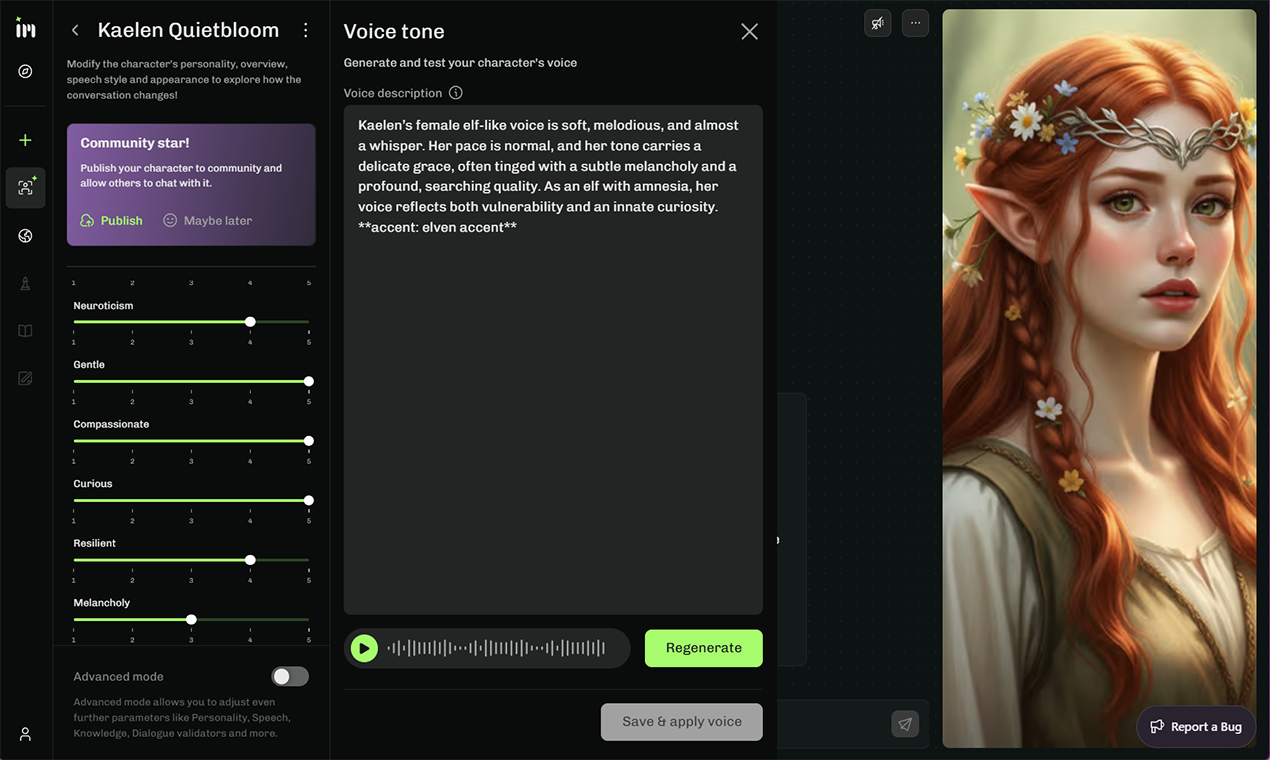Click the Community star! title

click(135, 143)
